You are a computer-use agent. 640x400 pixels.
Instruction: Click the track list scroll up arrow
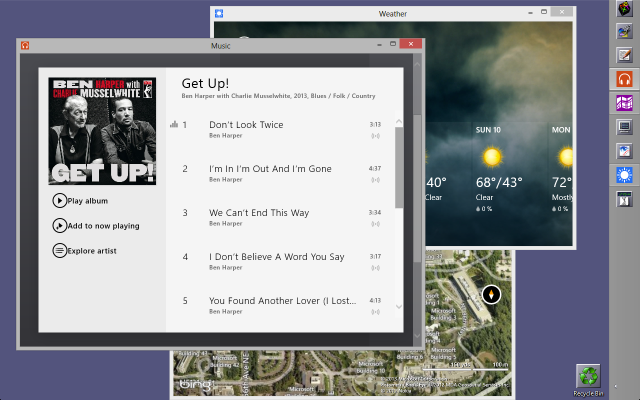[x=399, y=122]
